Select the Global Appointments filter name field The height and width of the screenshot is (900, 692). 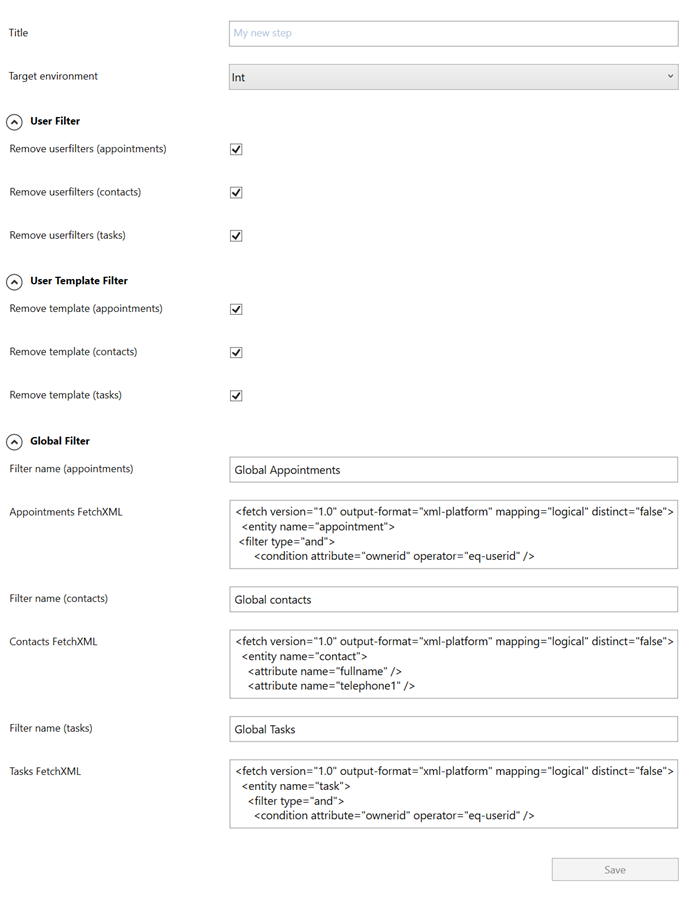click(x=452, y=469)
